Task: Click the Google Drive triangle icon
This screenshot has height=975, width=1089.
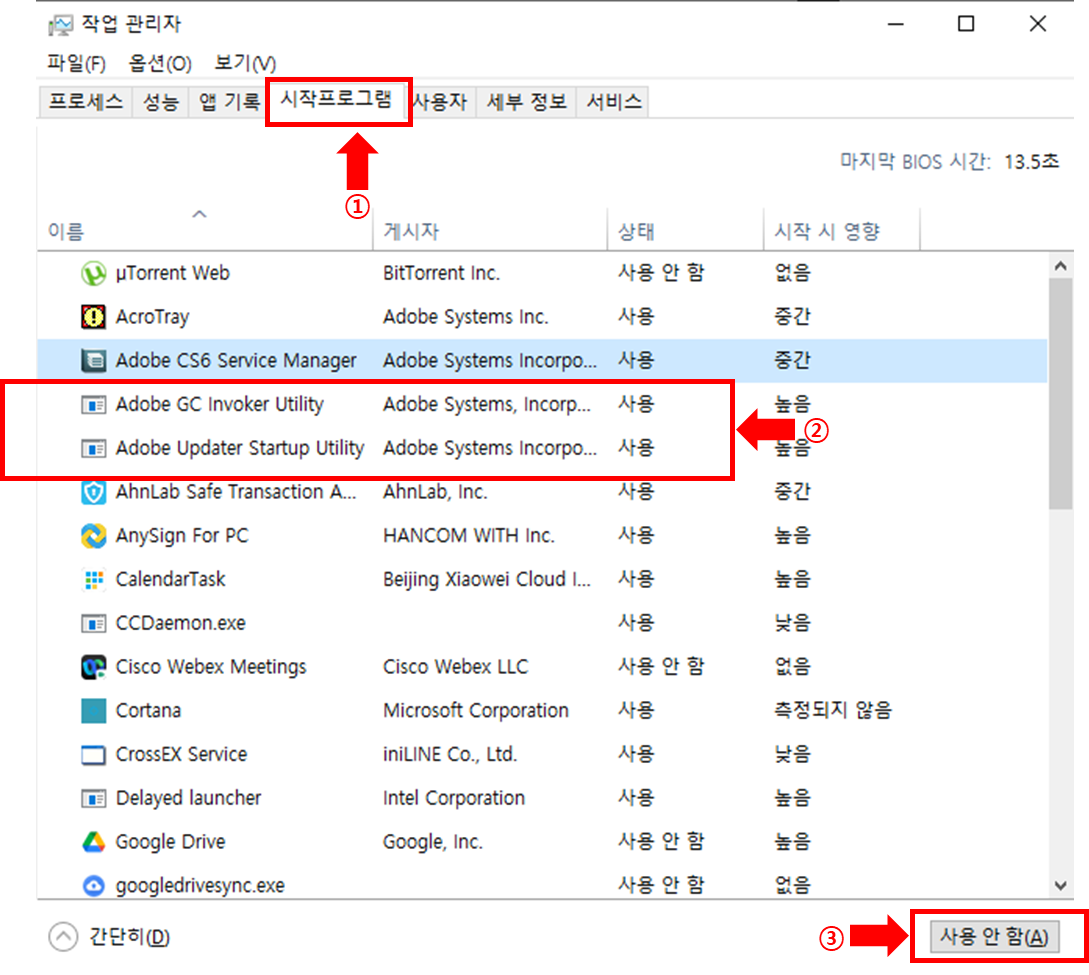Action: [x=93, y=842]
